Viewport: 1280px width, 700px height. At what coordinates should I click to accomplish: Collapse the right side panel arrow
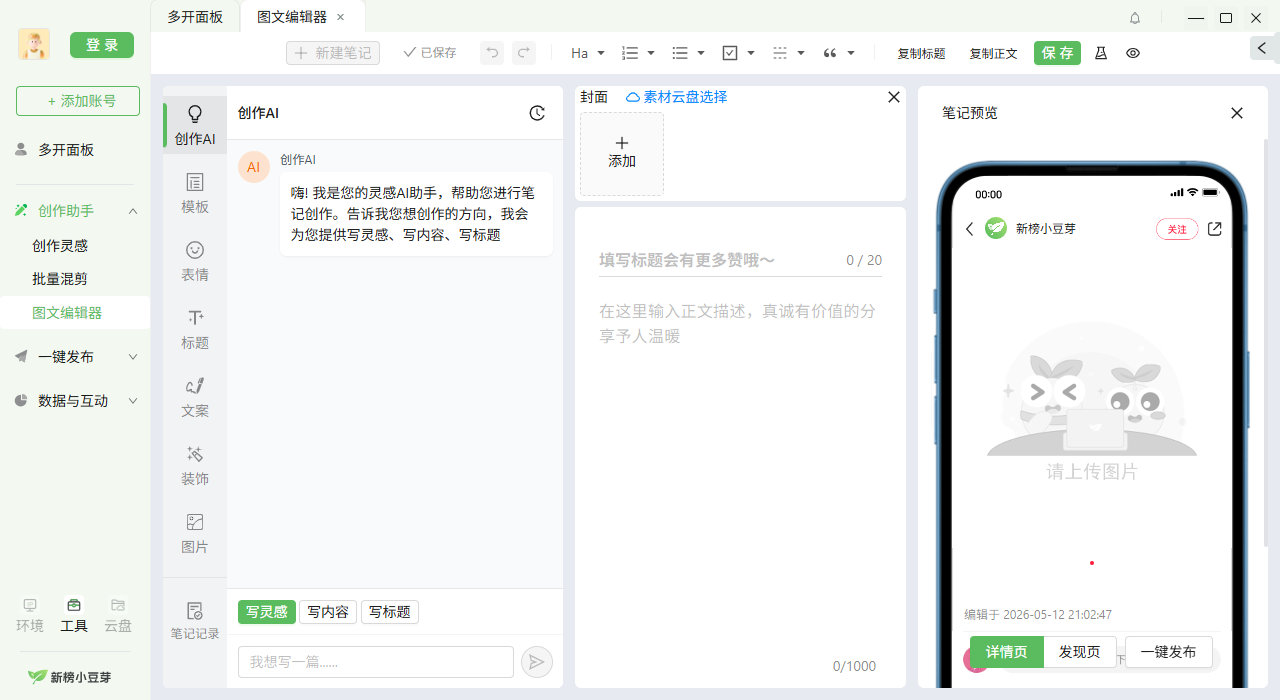(x=1265, y=48)
